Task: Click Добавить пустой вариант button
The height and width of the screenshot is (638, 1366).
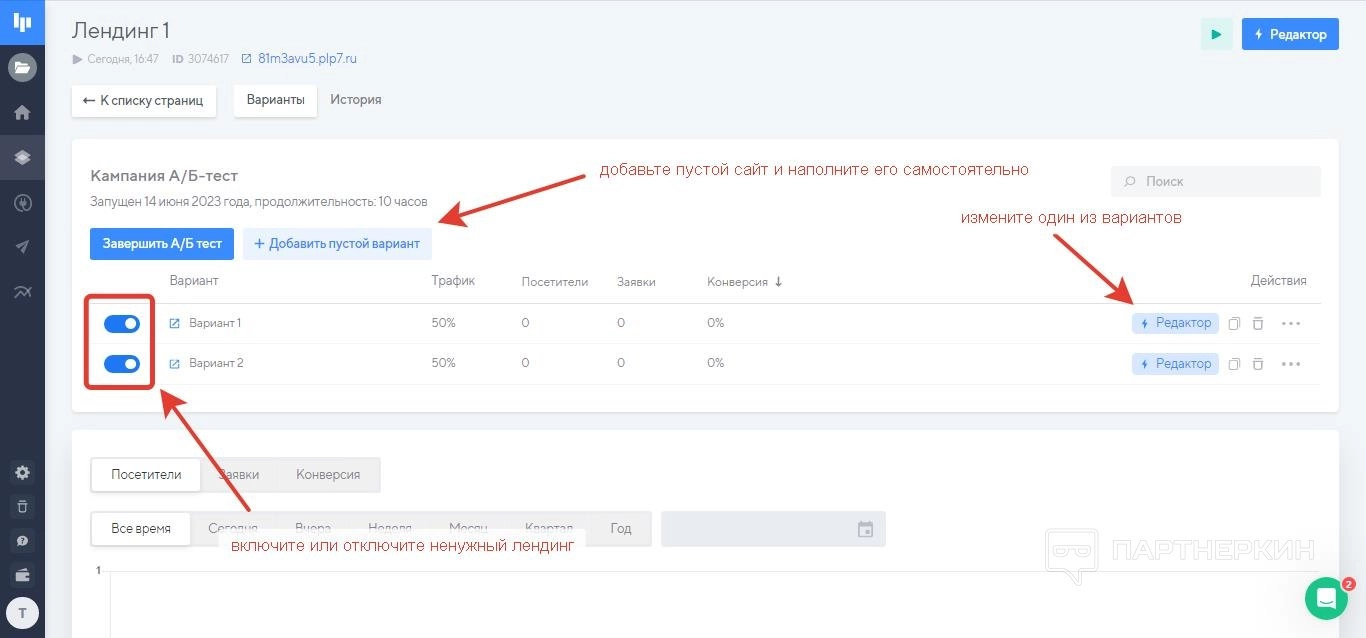Action: 337,243
